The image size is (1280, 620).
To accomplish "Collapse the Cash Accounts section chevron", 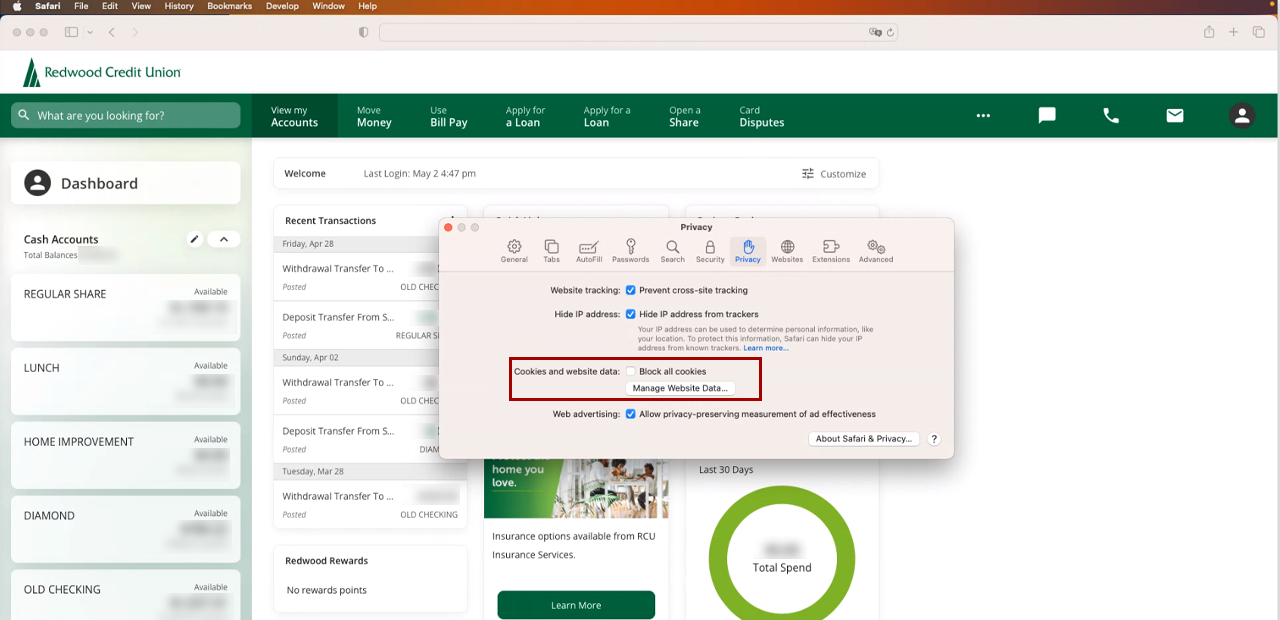I will click(x=224, y=239).
